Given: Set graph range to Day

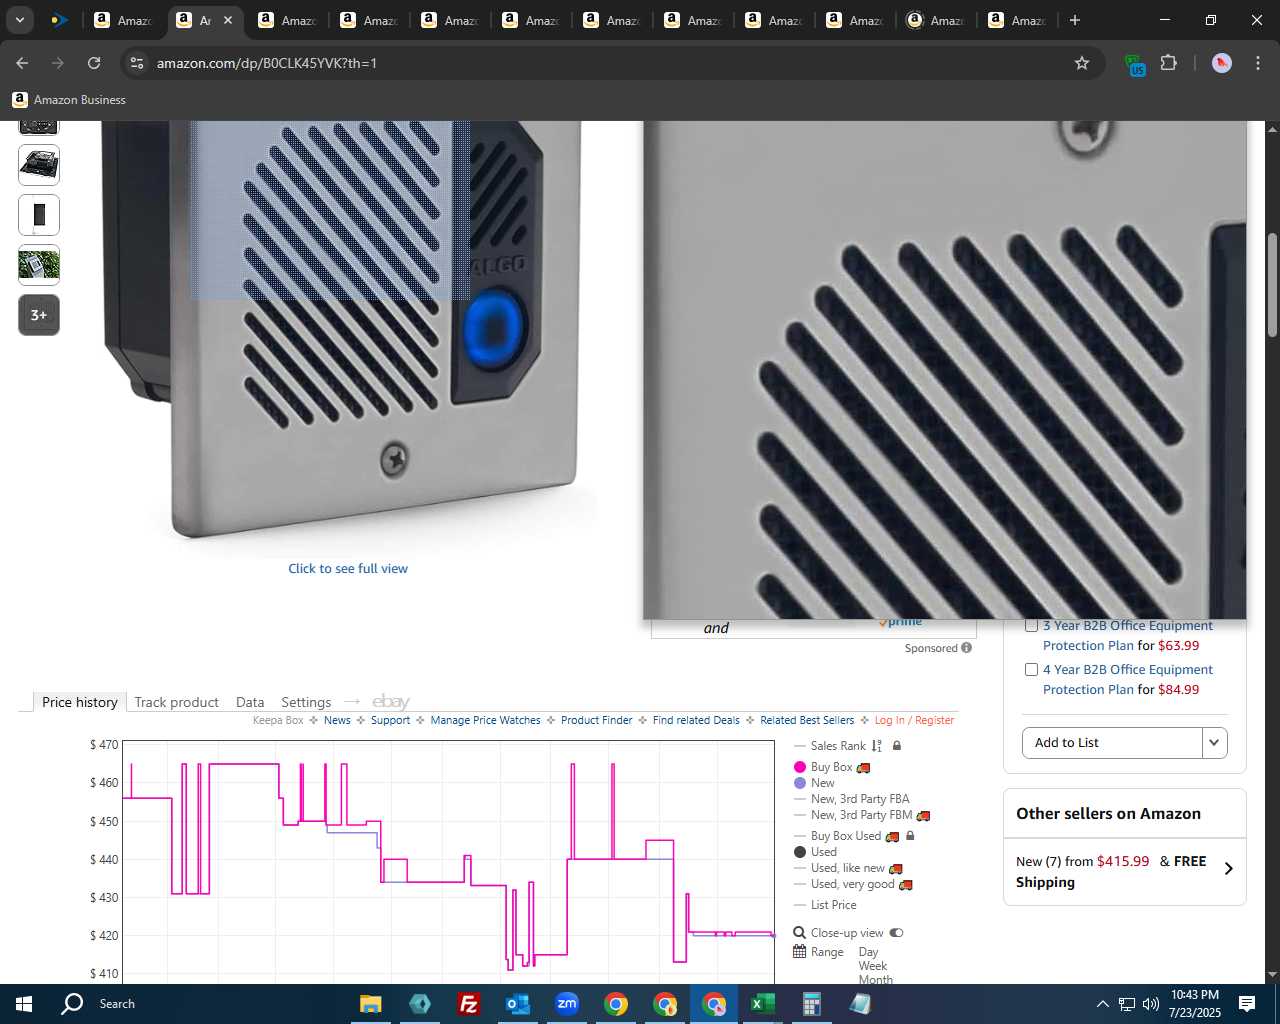Looking at the screenshot, I should click(868, 952).
